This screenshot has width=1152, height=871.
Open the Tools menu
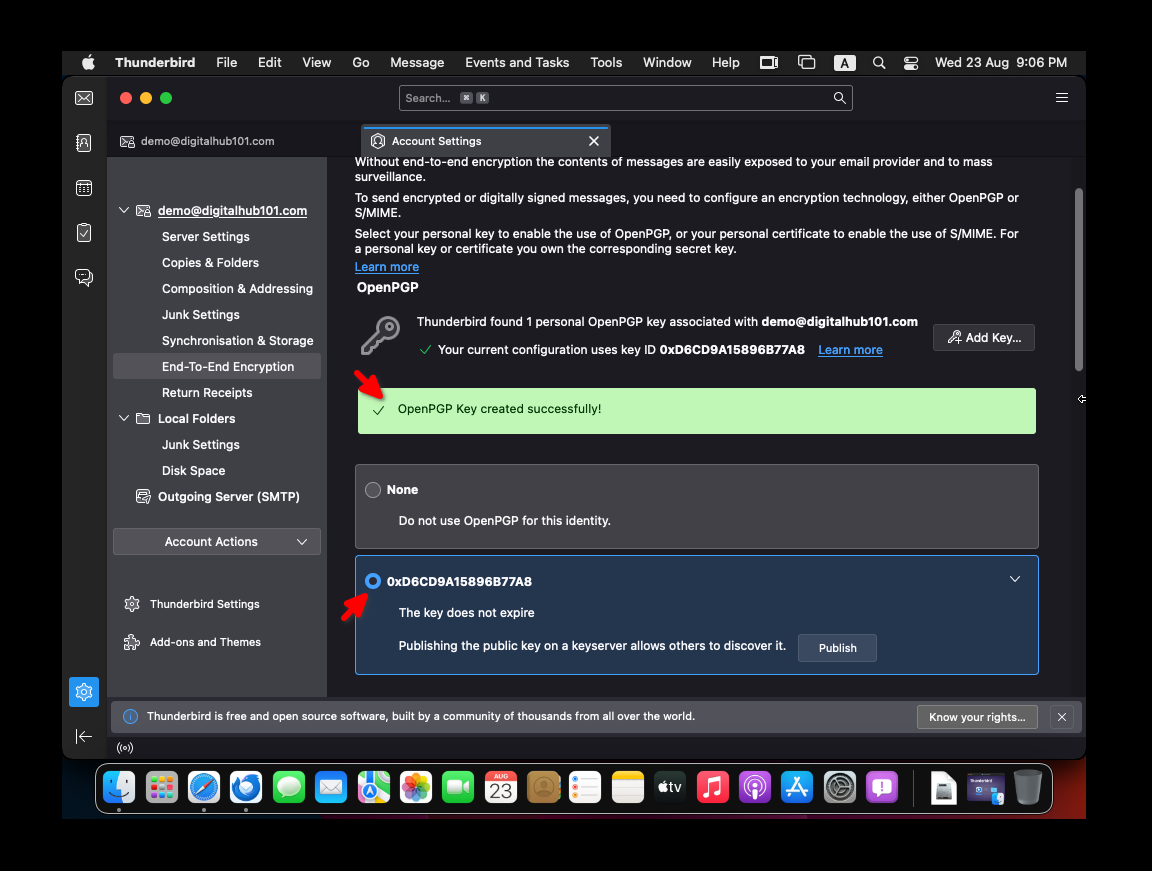[606, 62]
